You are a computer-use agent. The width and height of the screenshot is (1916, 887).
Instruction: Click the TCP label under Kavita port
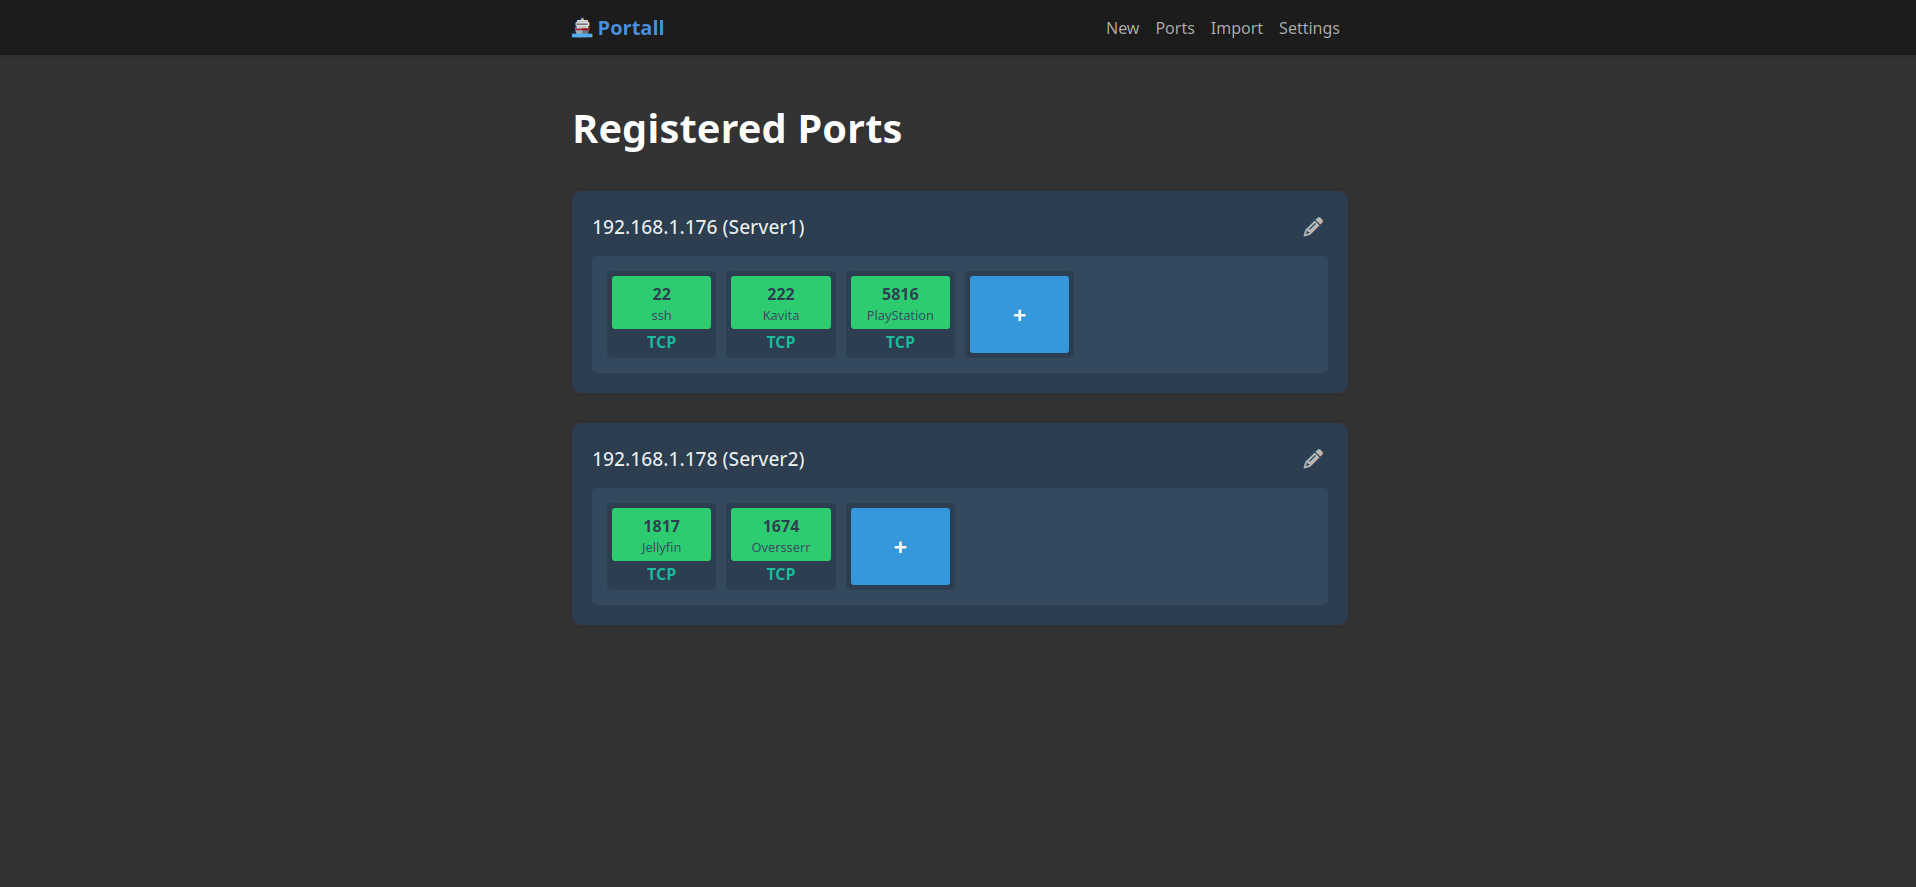coord(780,342)
